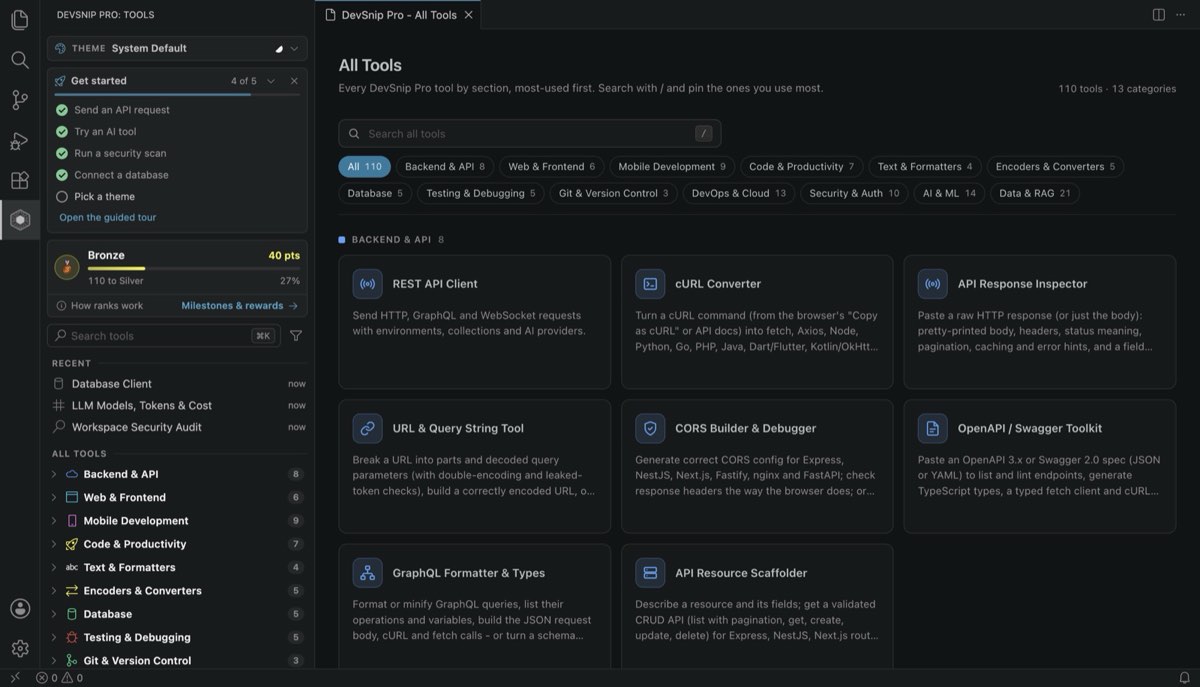Click the API Resource Scaffolder icon
Viewport: 1200px width, 687px height.
tap(650, 573)
